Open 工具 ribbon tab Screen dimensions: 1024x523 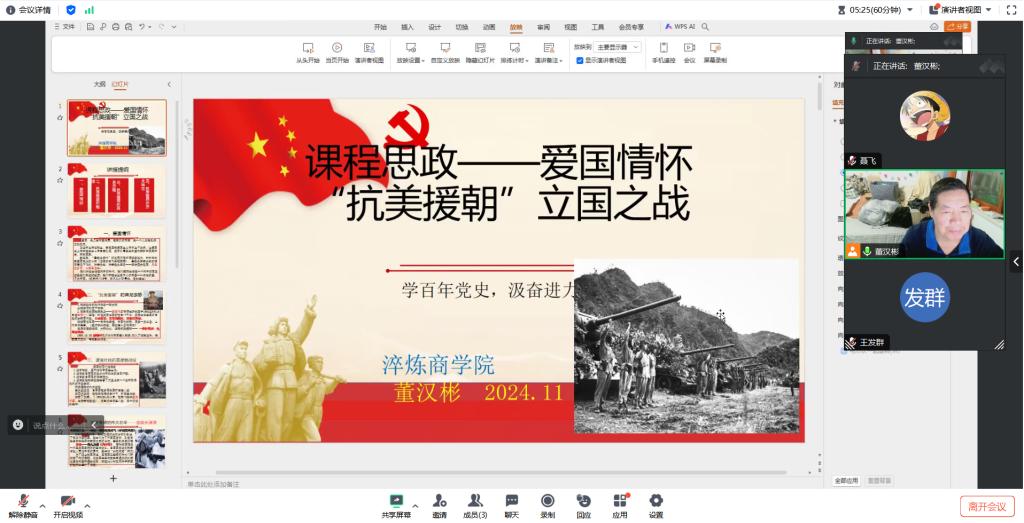[598, 27]
